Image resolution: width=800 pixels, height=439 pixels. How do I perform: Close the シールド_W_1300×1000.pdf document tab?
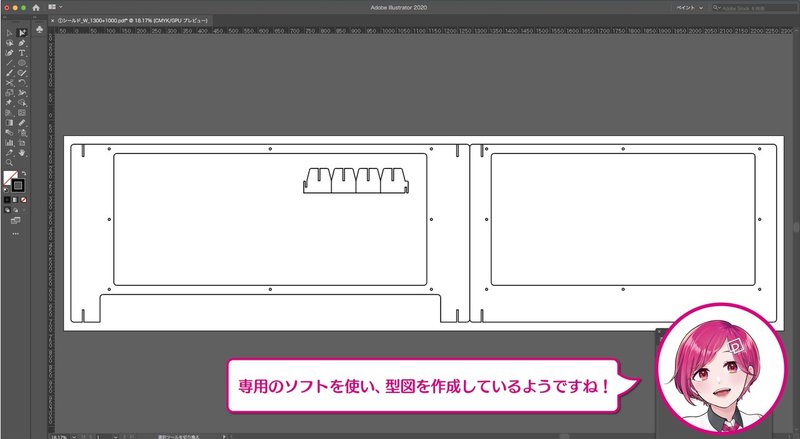(53, 20)
